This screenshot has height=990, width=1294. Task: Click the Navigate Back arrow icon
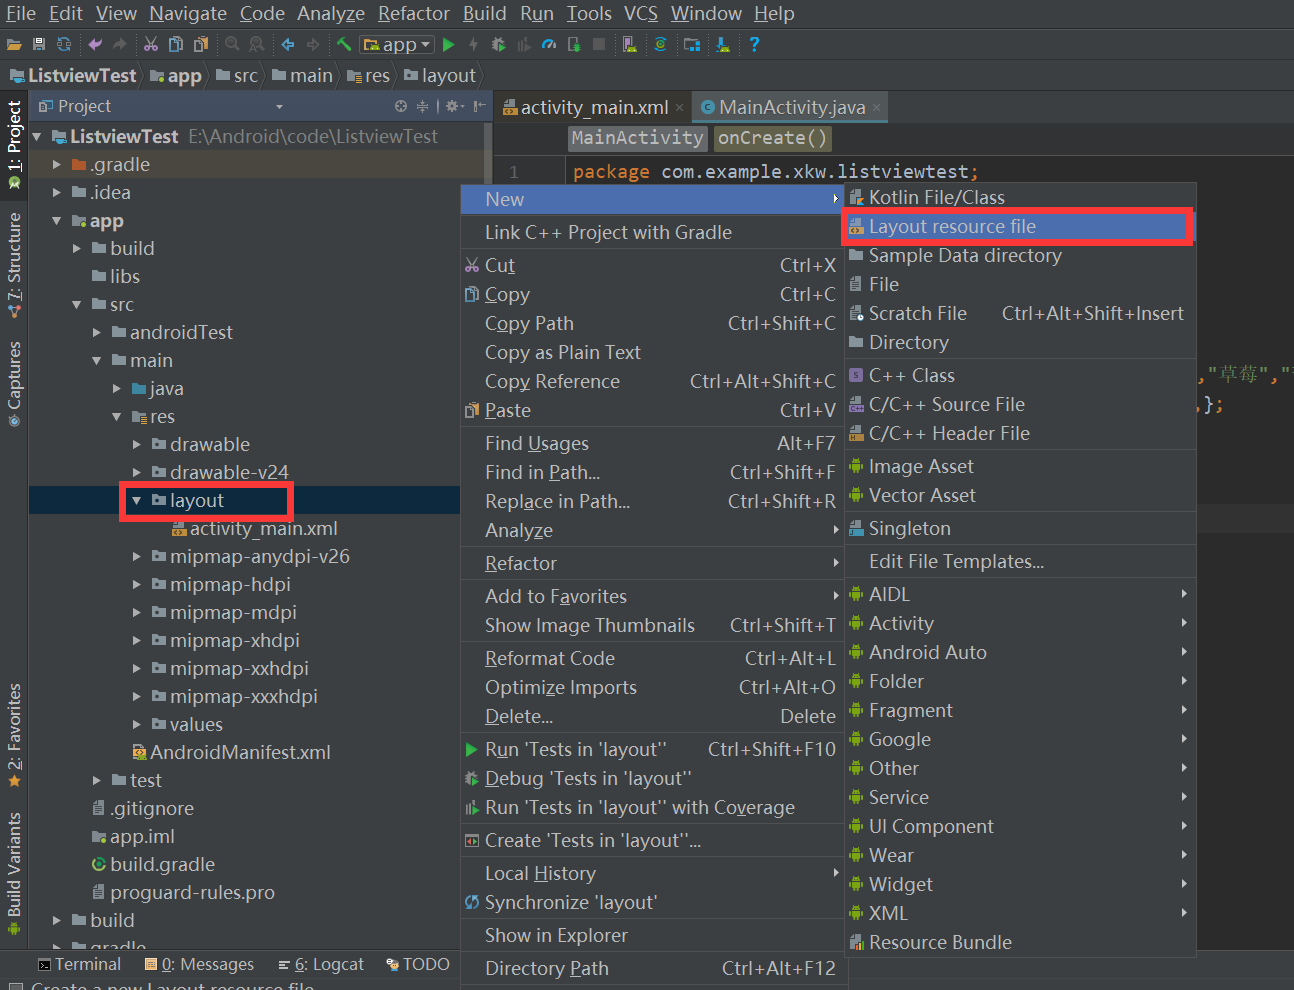pos(288,44)
